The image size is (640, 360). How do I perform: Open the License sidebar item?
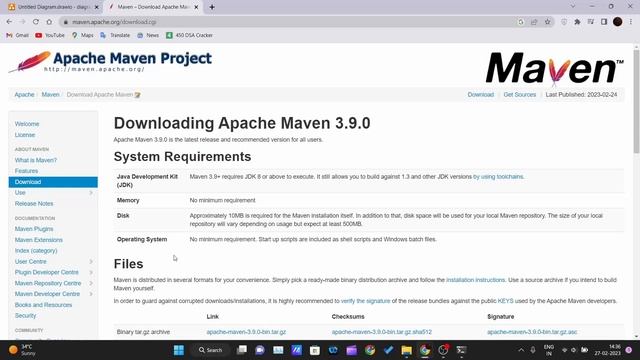click(x=25, y=135)
